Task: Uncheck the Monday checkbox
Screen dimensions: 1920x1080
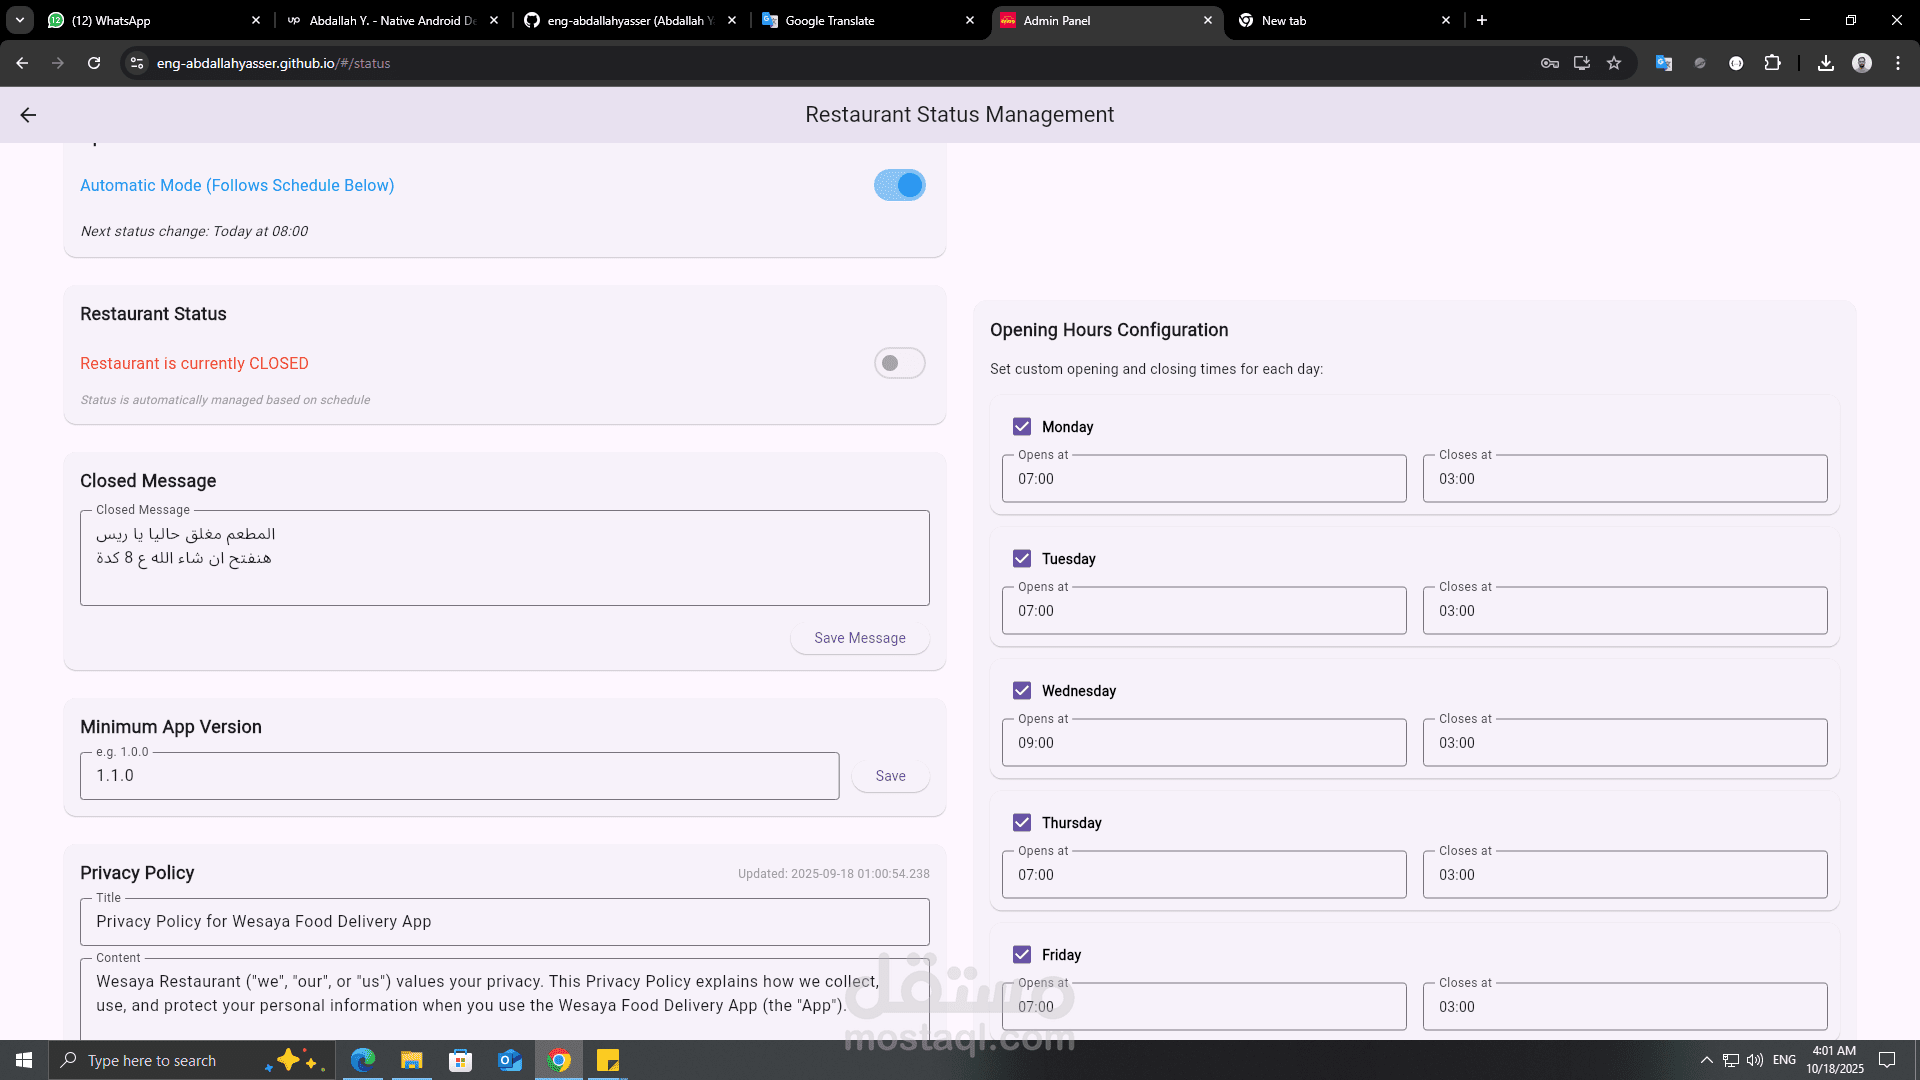Action: [1022, 427]
